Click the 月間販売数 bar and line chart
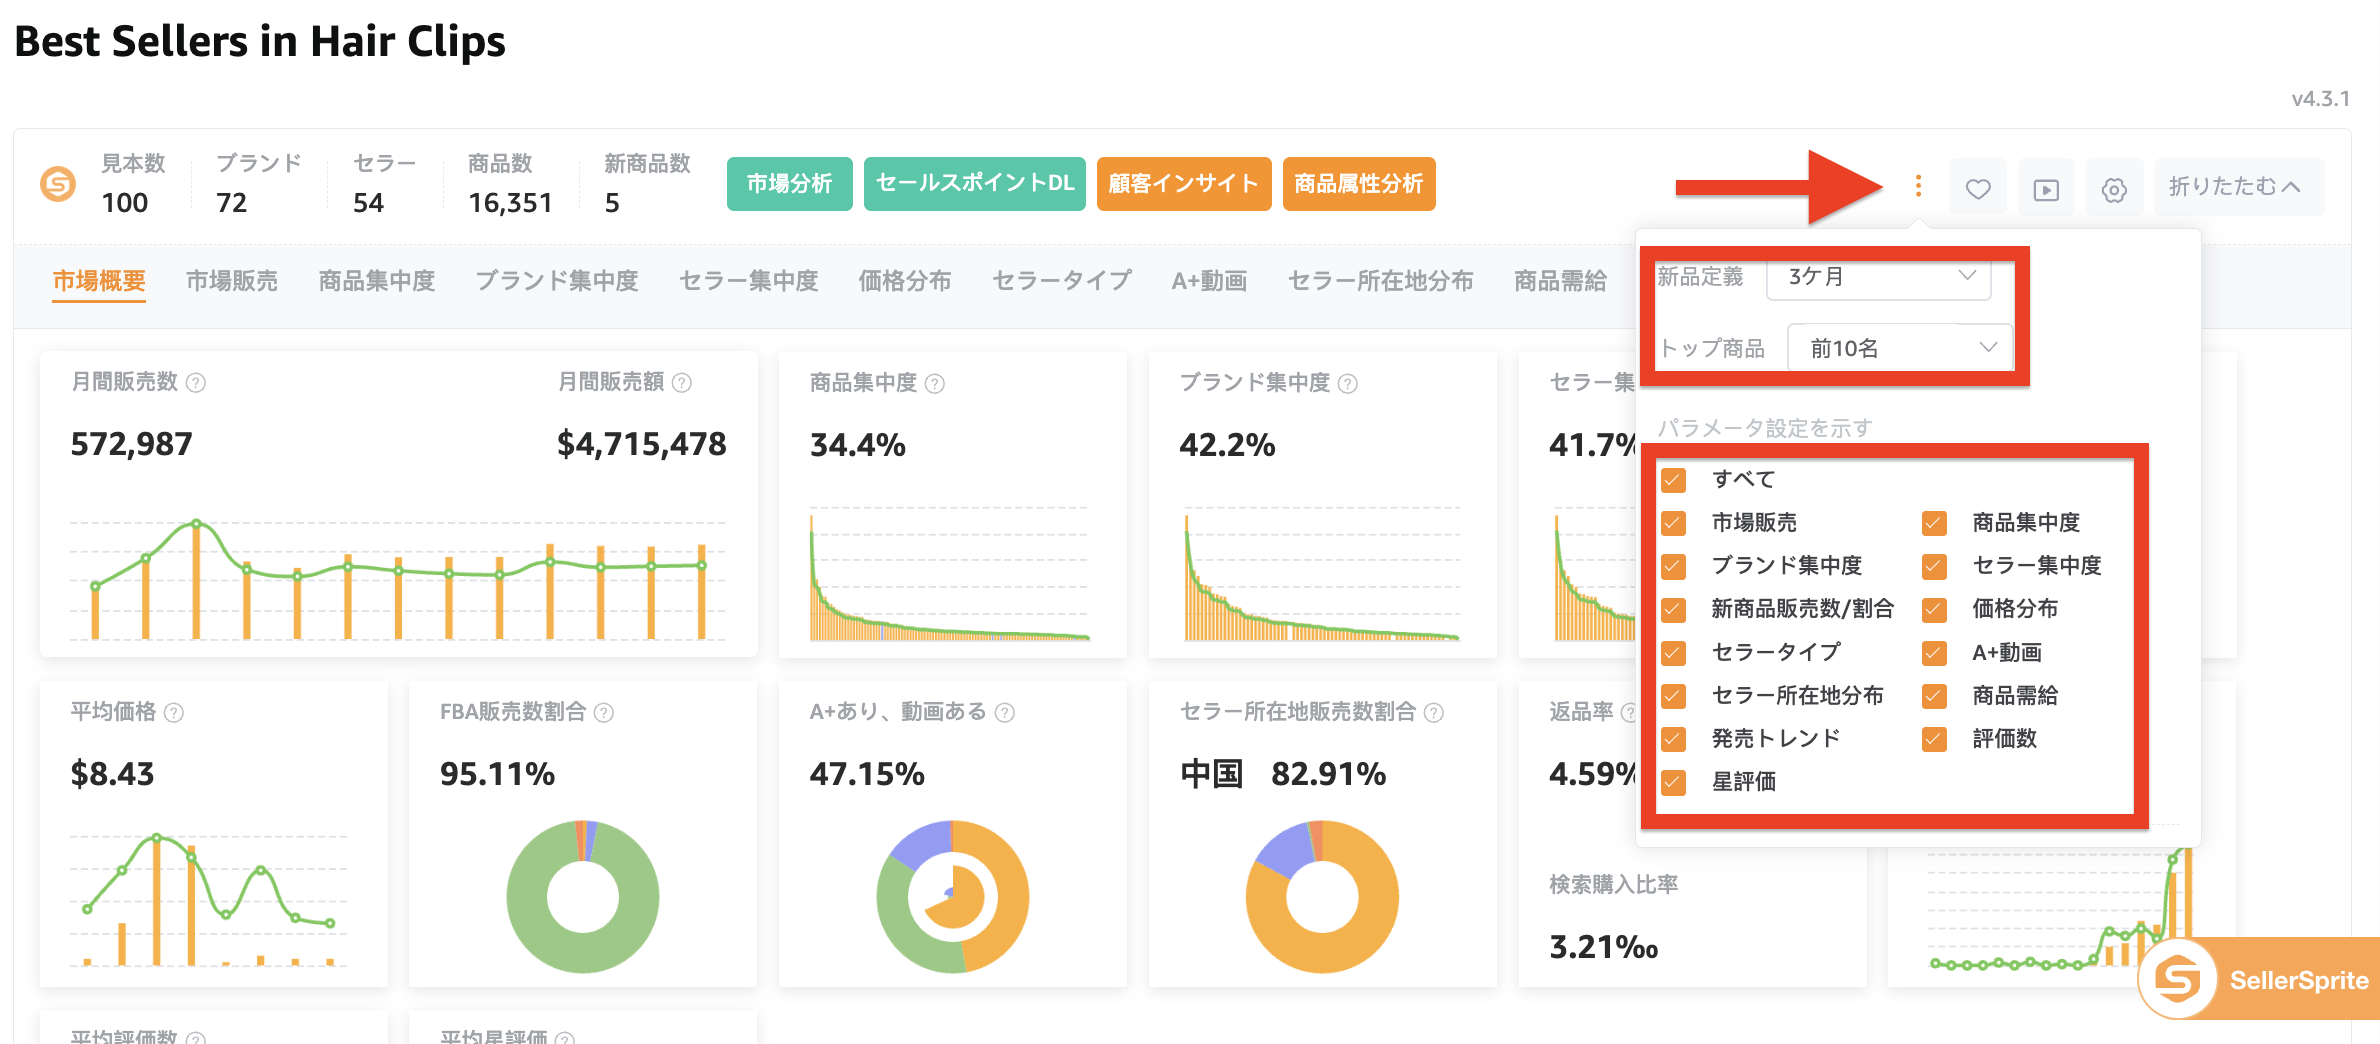 [x=398, y=578]
